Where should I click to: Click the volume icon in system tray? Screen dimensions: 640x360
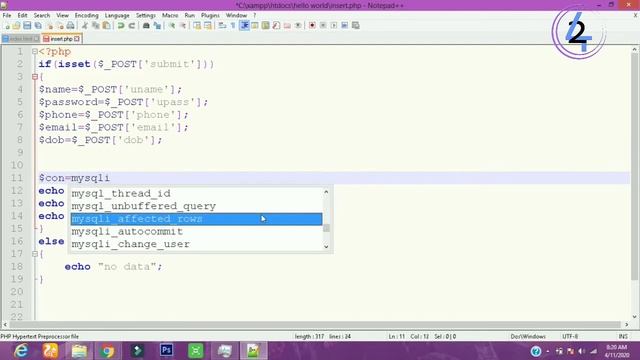[582, 351]
